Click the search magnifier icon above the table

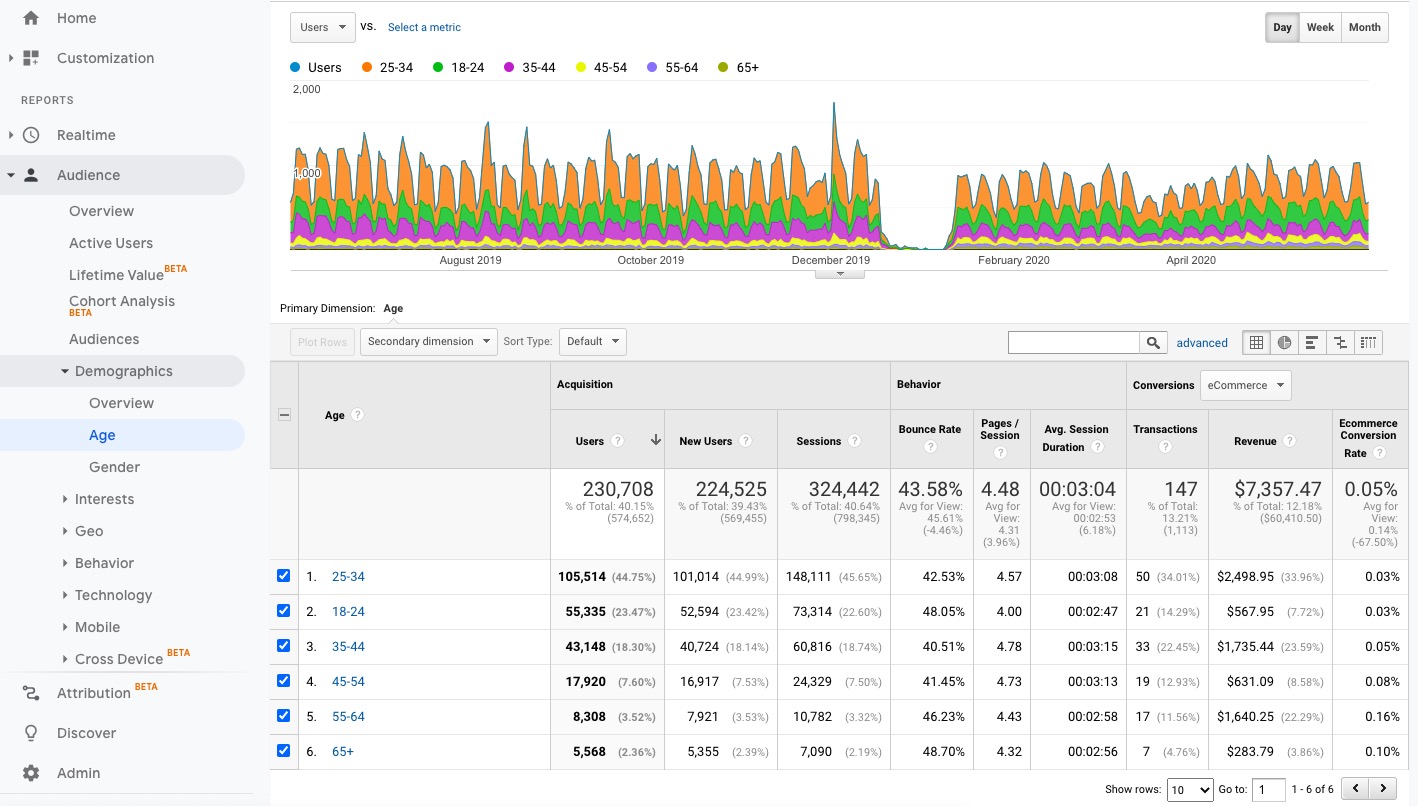click(x=1154, y=342)
